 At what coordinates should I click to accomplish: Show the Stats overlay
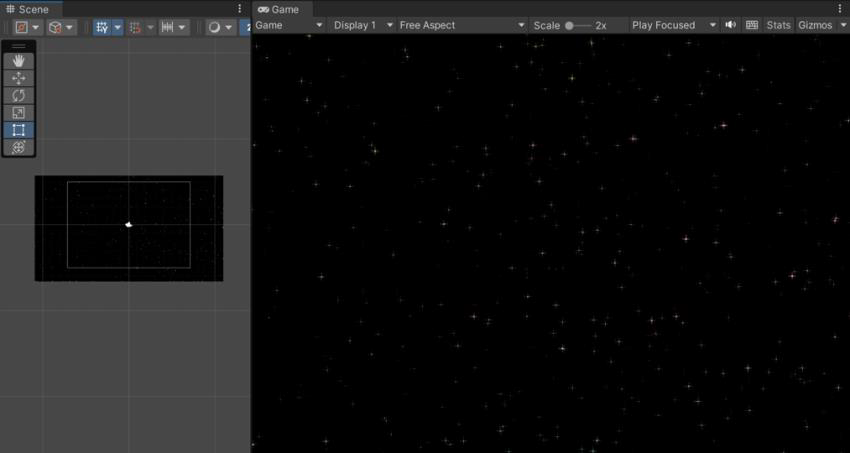778,25
